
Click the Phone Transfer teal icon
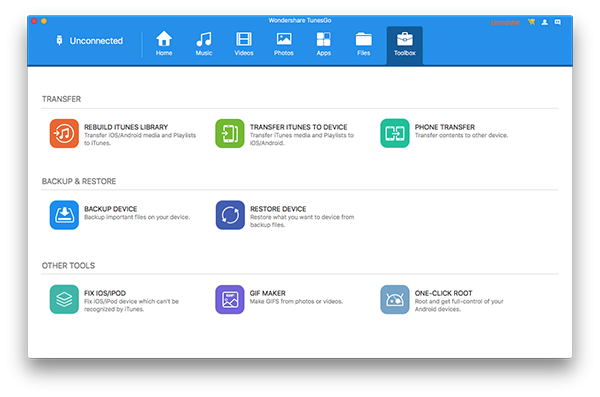click(395, 133)
